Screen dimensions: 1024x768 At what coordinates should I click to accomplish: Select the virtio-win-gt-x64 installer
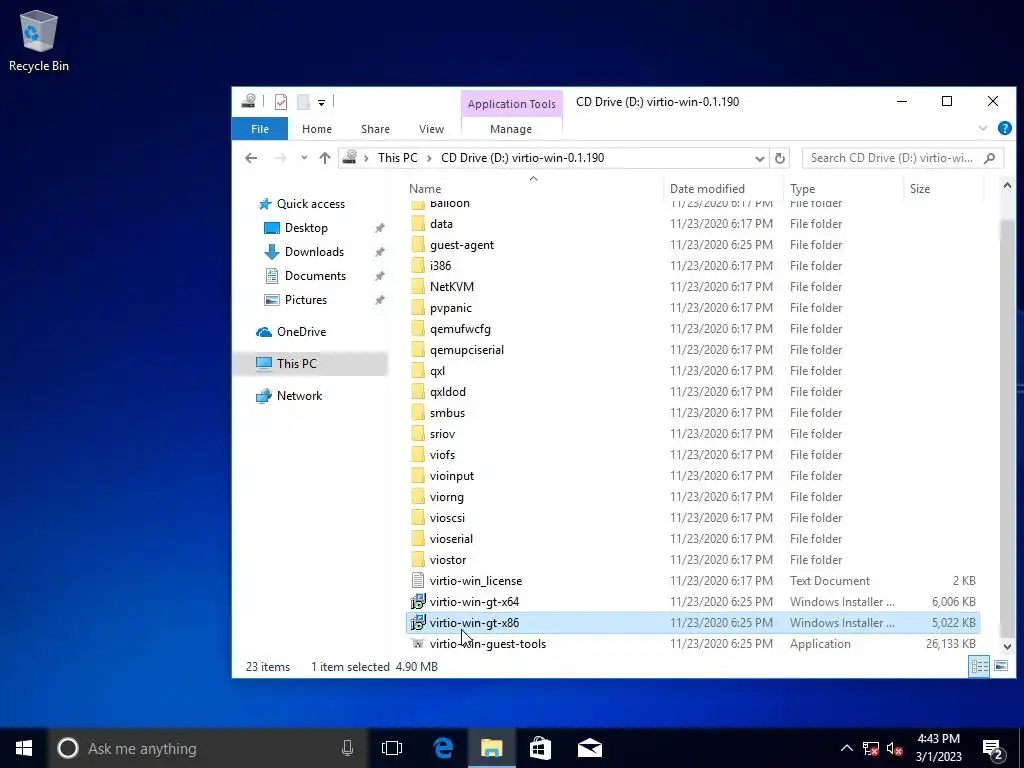click(x=474, y=601)
